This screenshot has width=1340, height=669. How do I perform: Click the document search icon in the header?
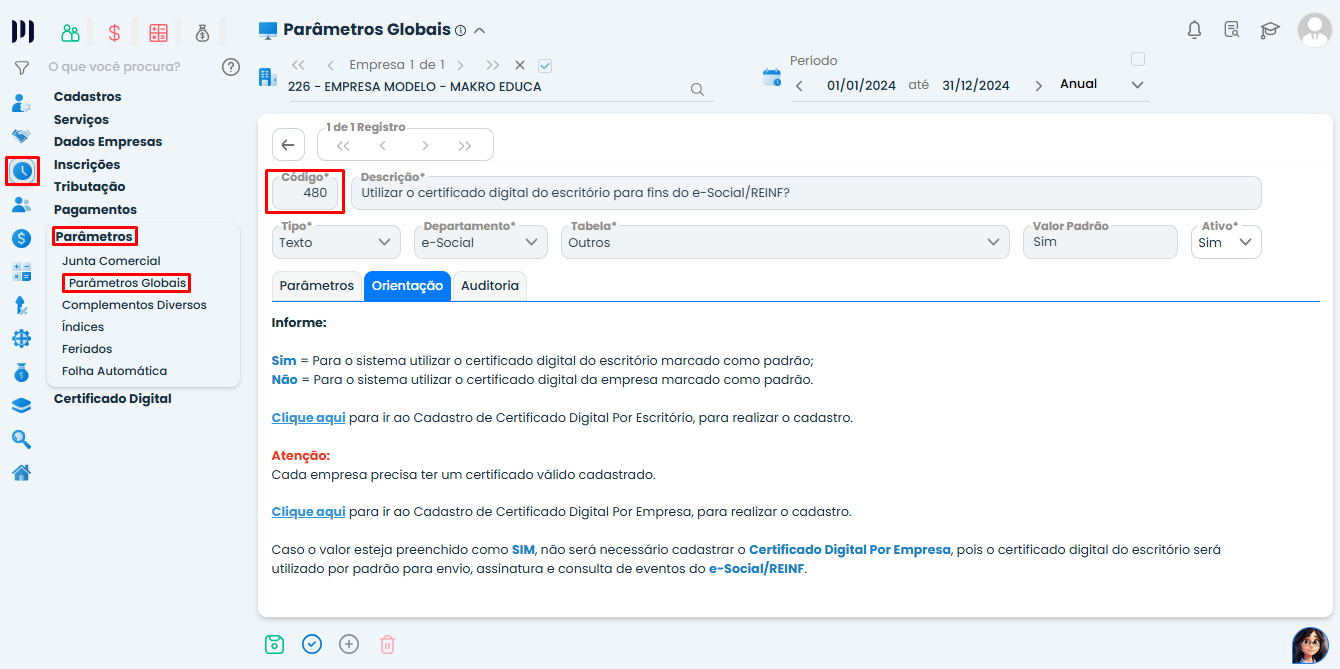(x=1232, y=30)
